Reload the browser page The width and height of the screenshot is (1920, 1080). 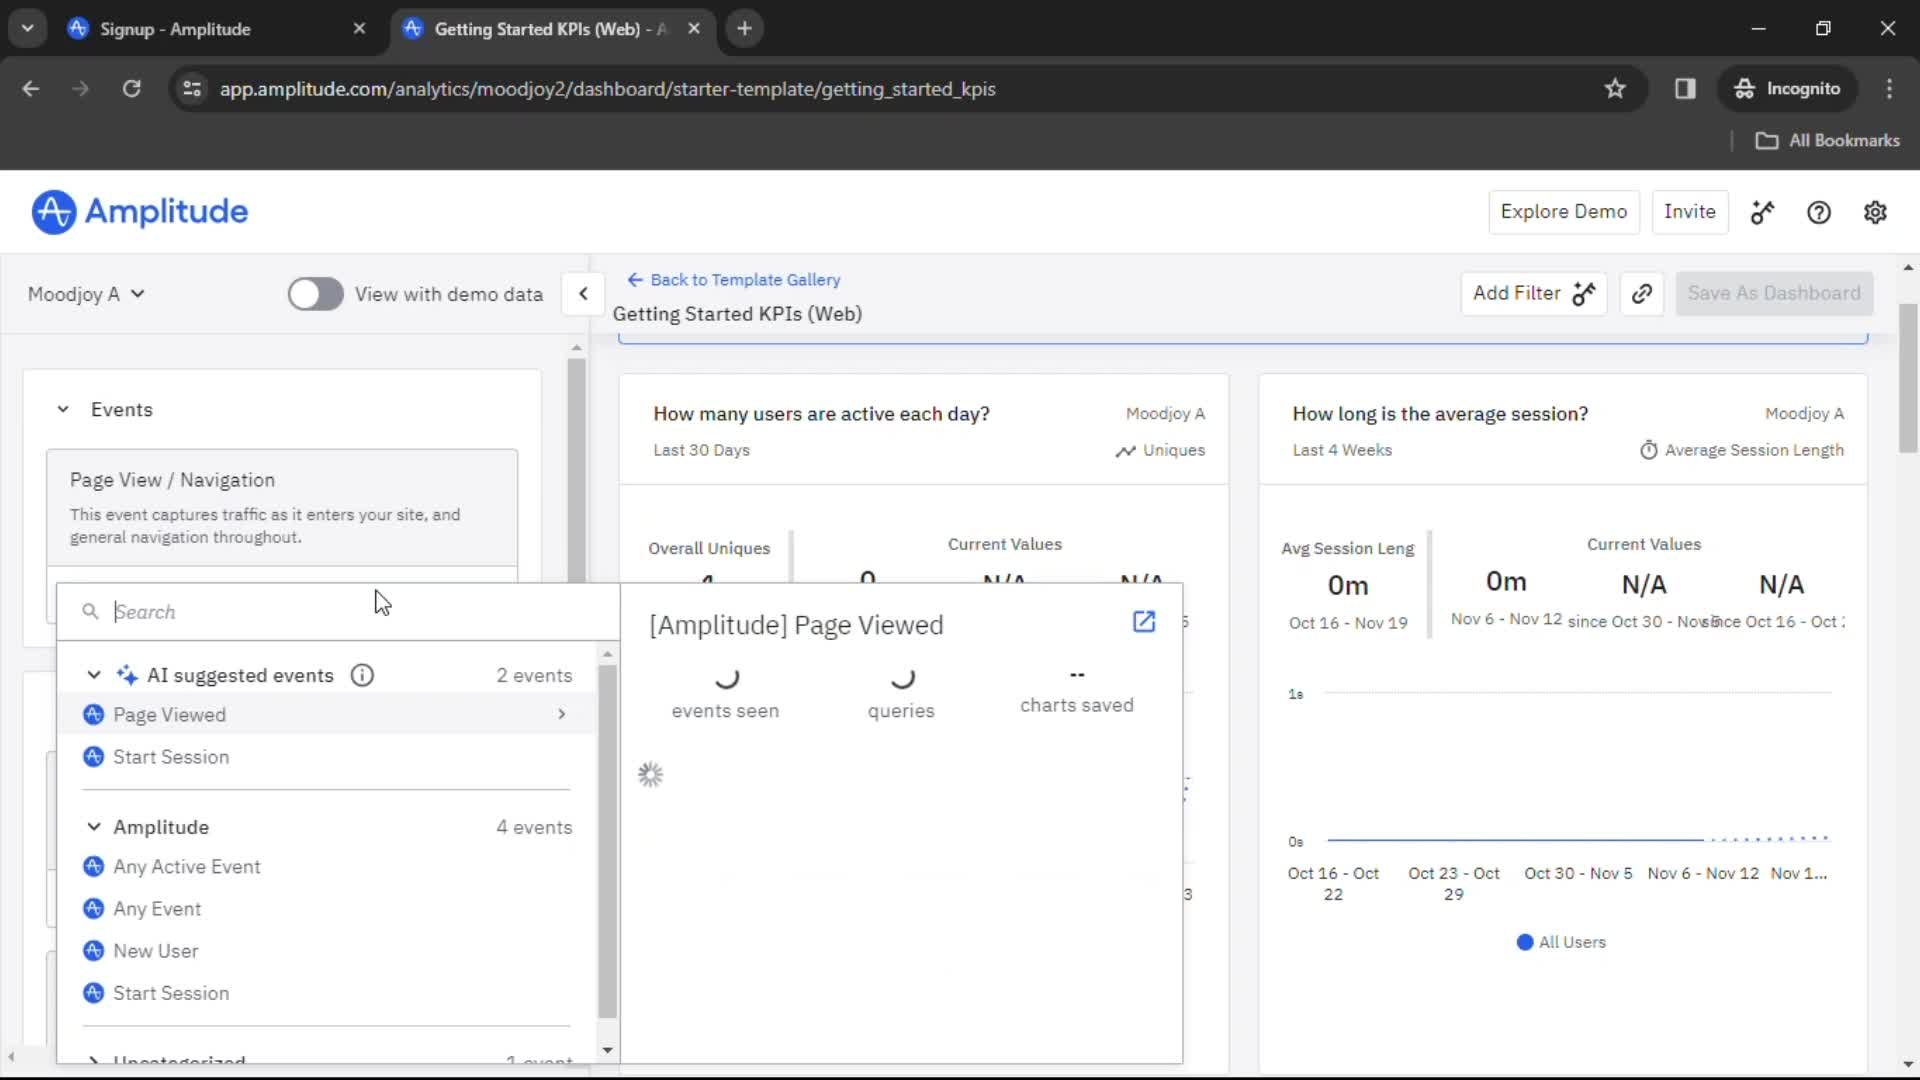tap(131, 89)
